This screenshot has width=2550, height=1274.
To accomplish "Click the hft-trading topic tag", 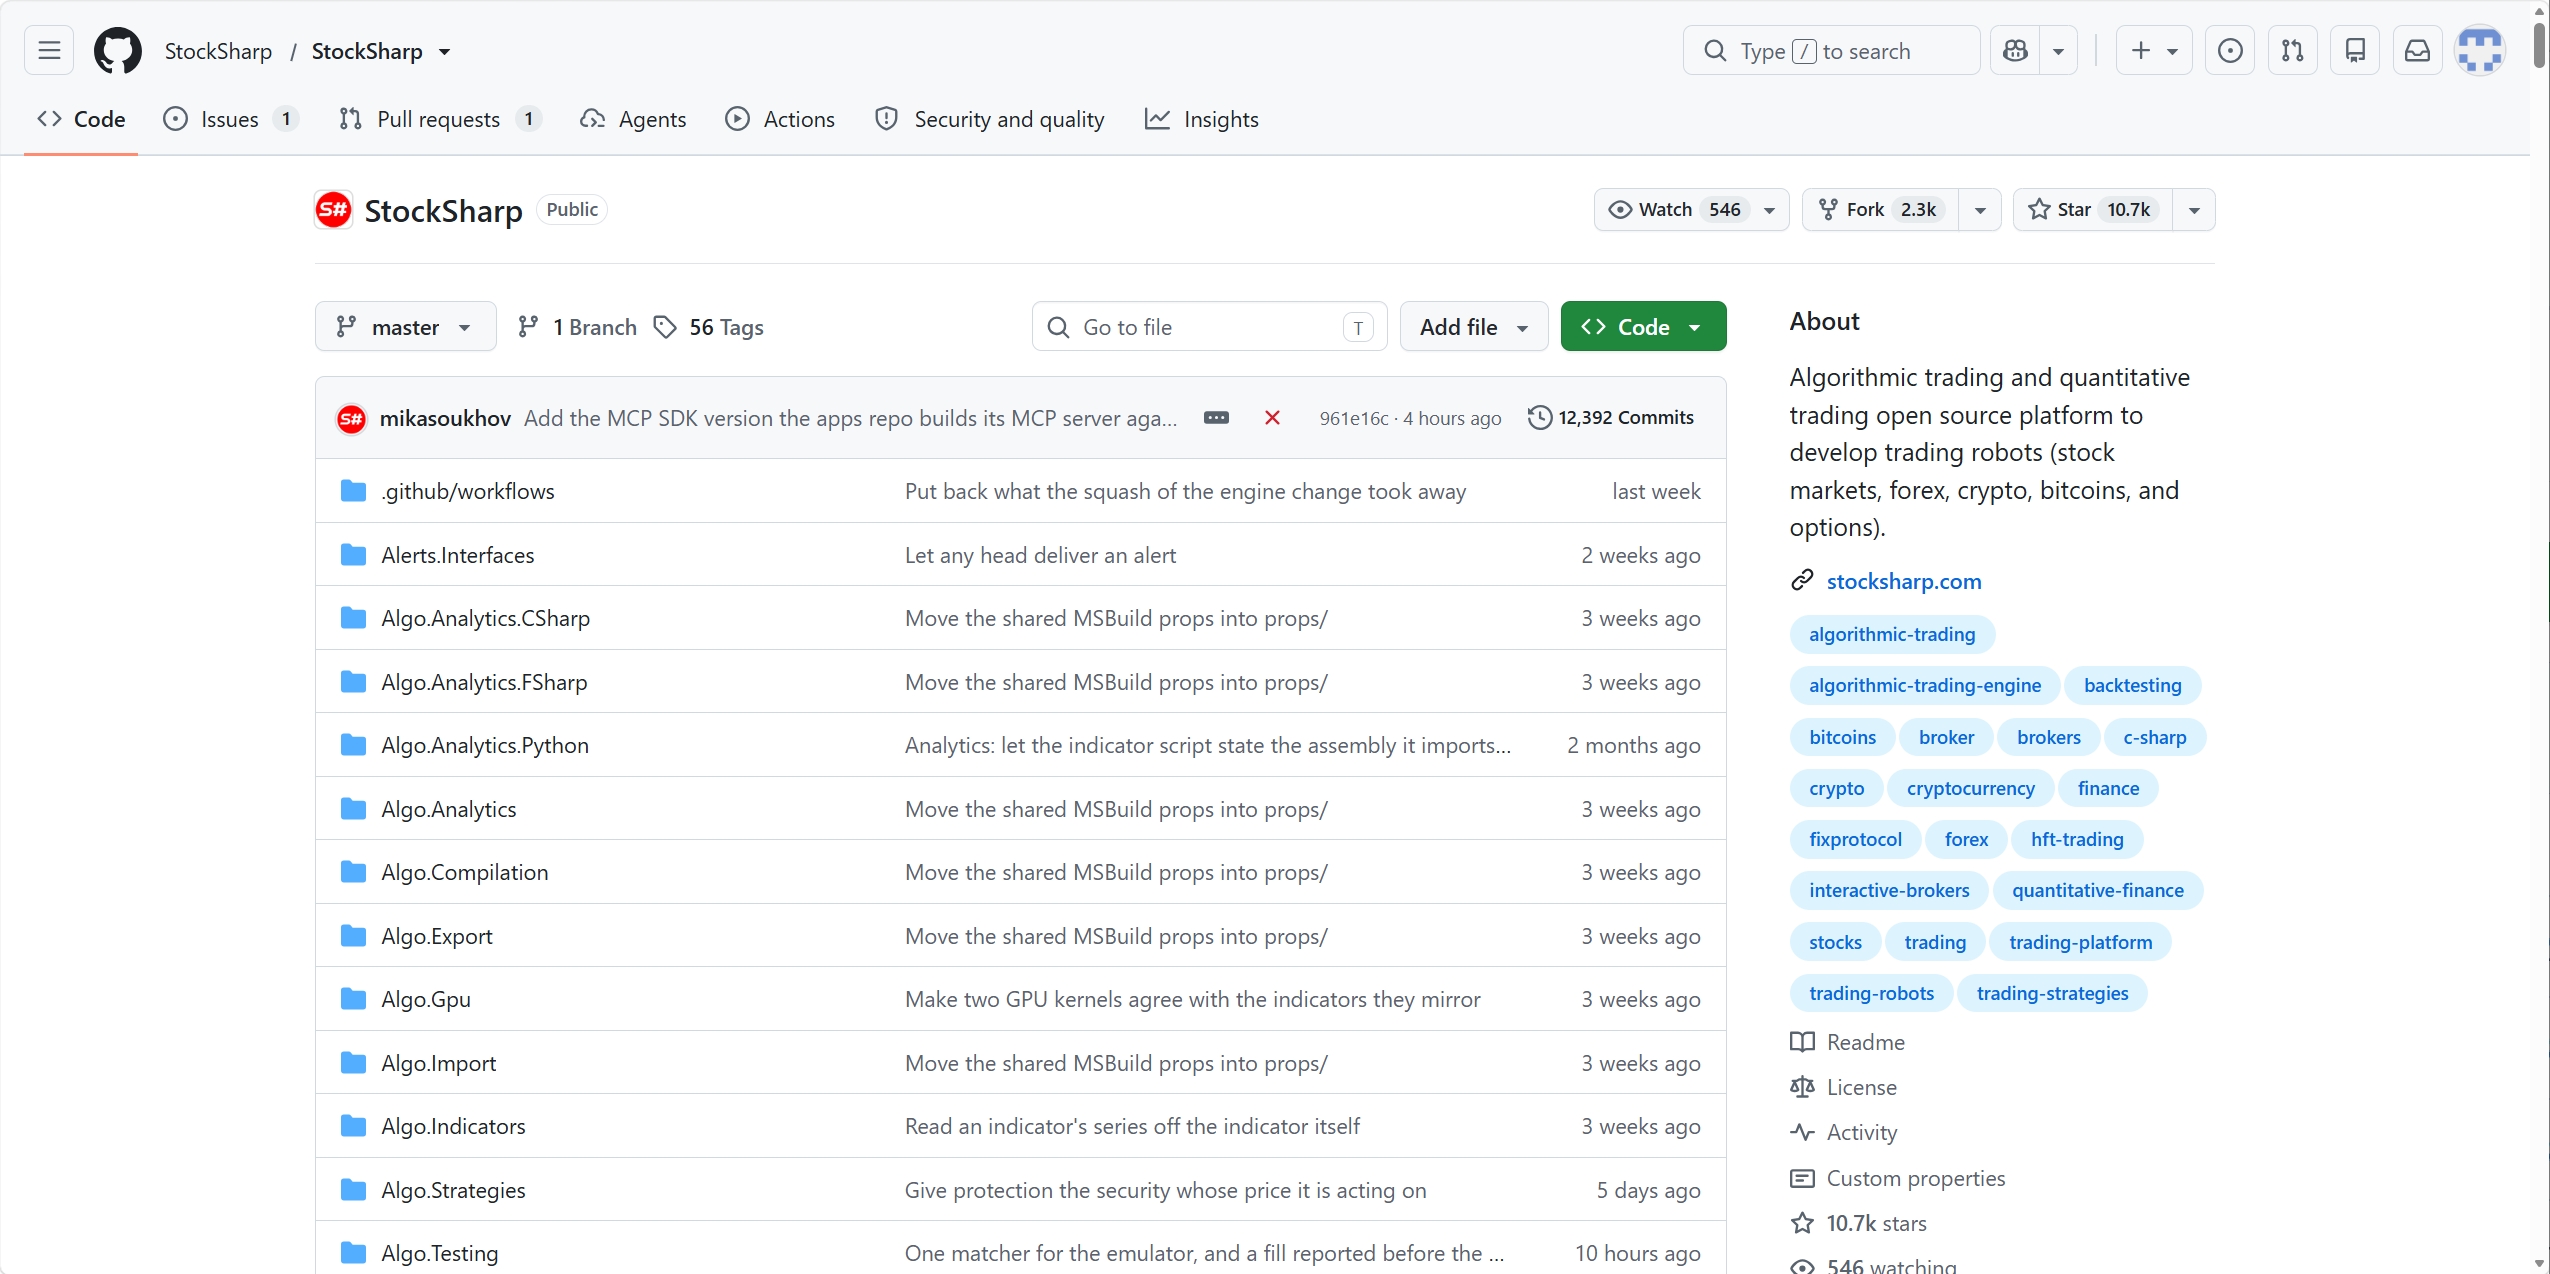I will (x=2077, y=839).
